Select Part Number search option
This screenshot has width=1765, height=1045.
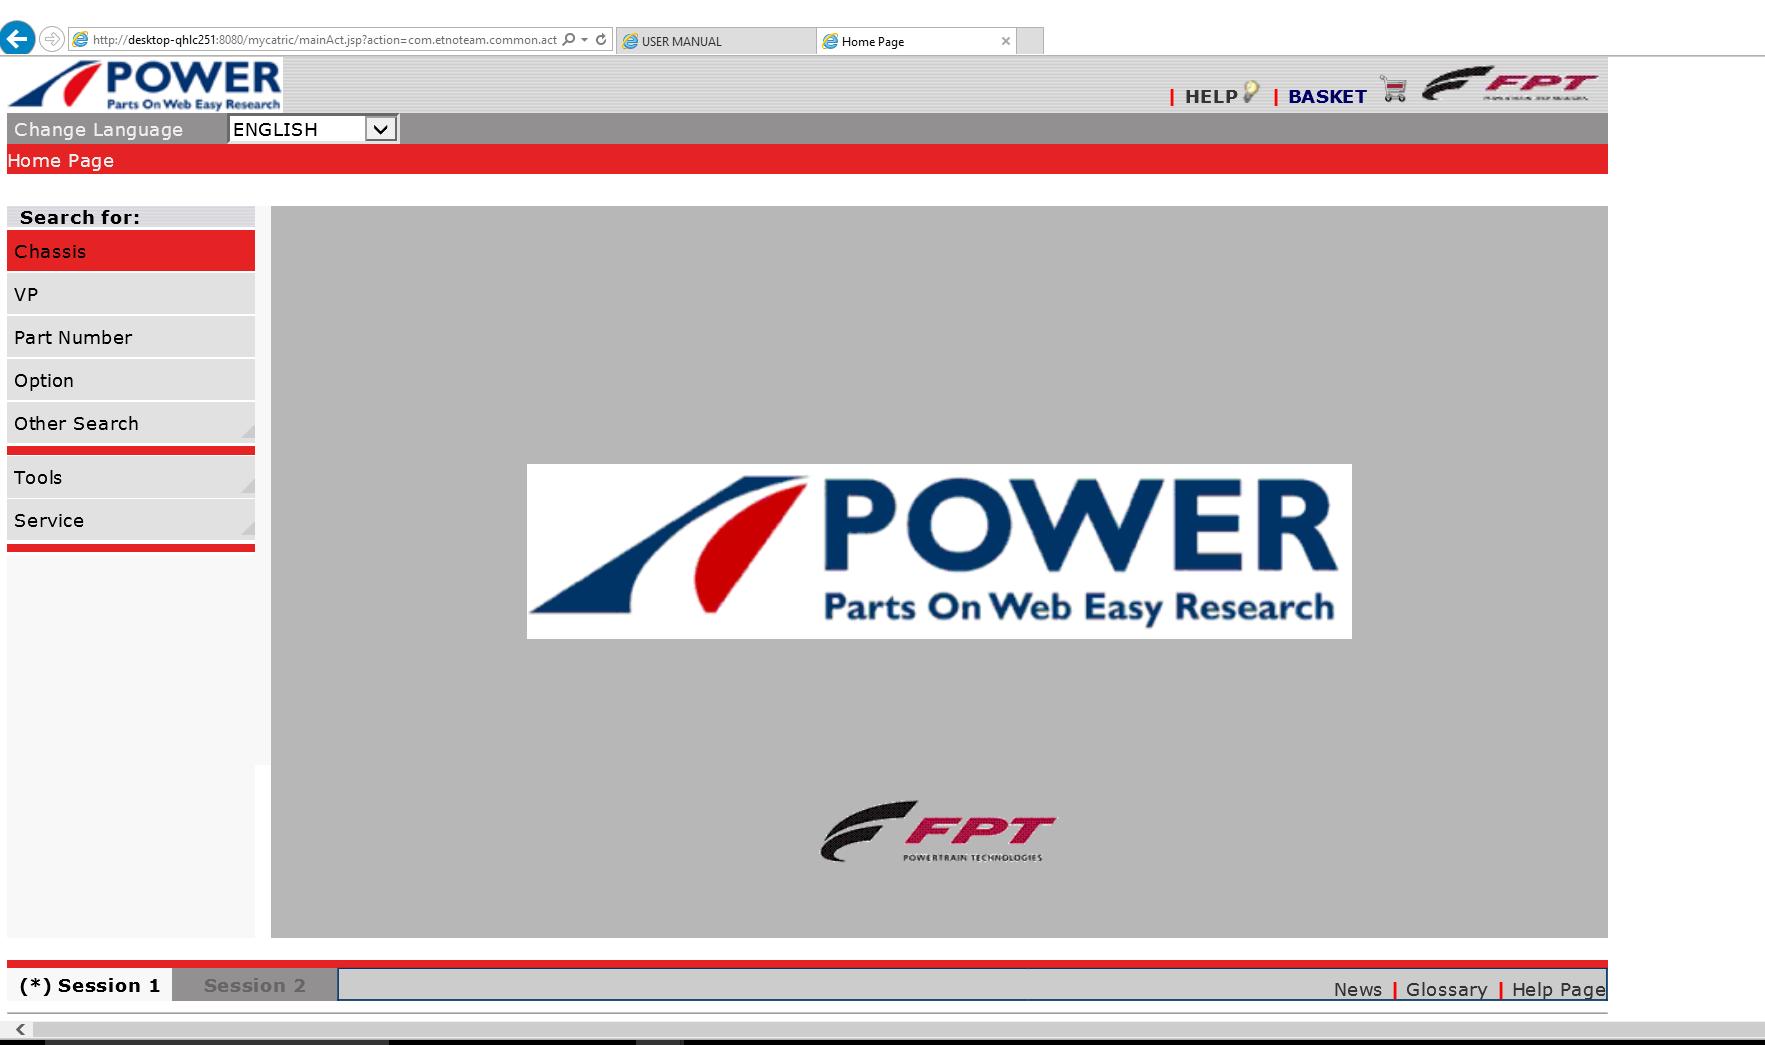tap(131, 337)
